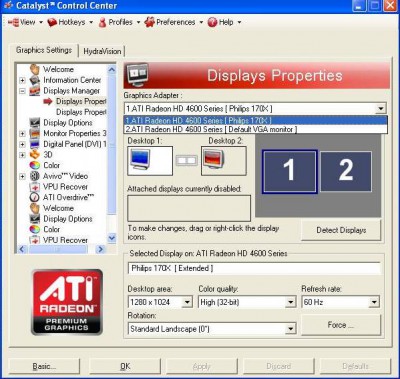The image size is (400, 379).
Task: Click the Detect Displays button
Action: point(341,230)
